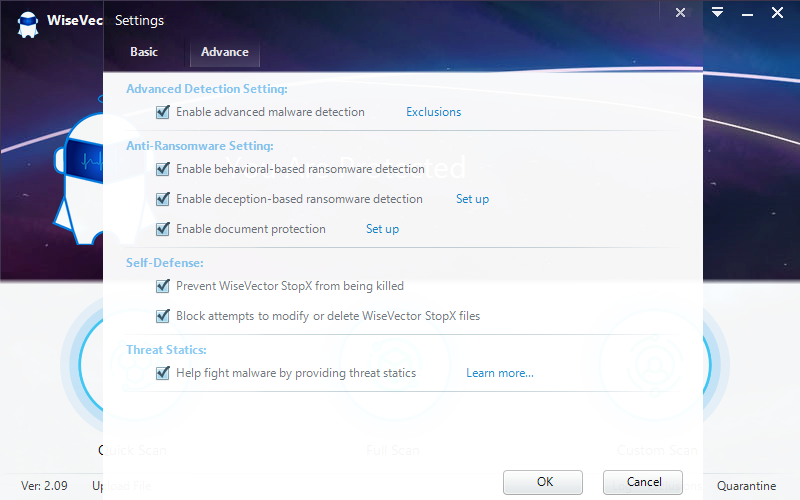Open the Learn more link
Screen dimensions: 800x500
[x=499, y=373]
